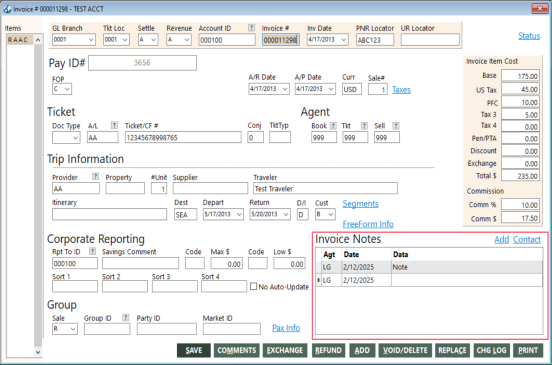The width and height of the screenshot is (552, 365).
Task: Open the Rpt To ID lookup icon
Action: coord(93,251)
